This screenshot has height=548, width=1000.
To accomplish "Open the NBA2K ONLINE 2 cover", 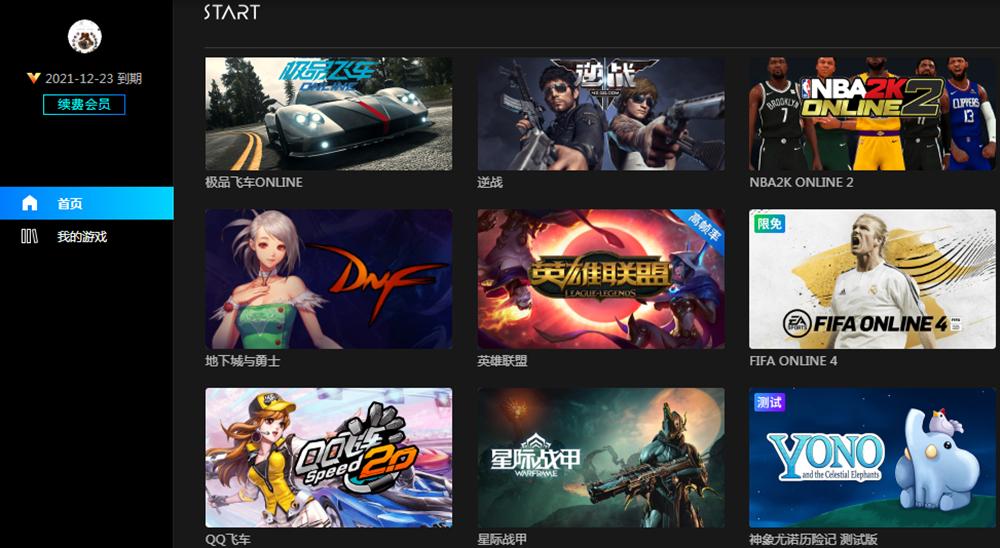I will 872,114.
